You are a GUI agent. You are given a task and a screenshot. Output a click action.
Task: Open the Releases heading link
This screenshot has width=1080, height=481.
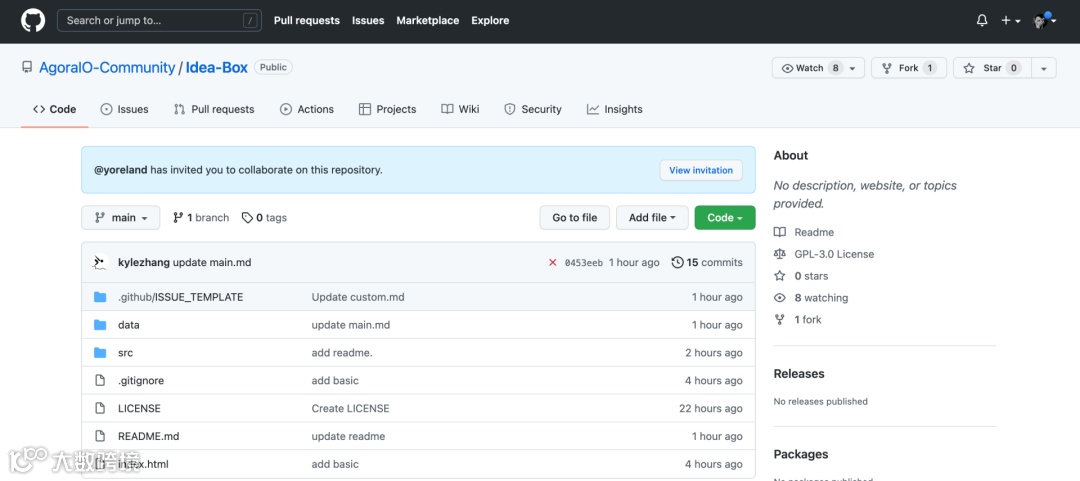point(799,373)
